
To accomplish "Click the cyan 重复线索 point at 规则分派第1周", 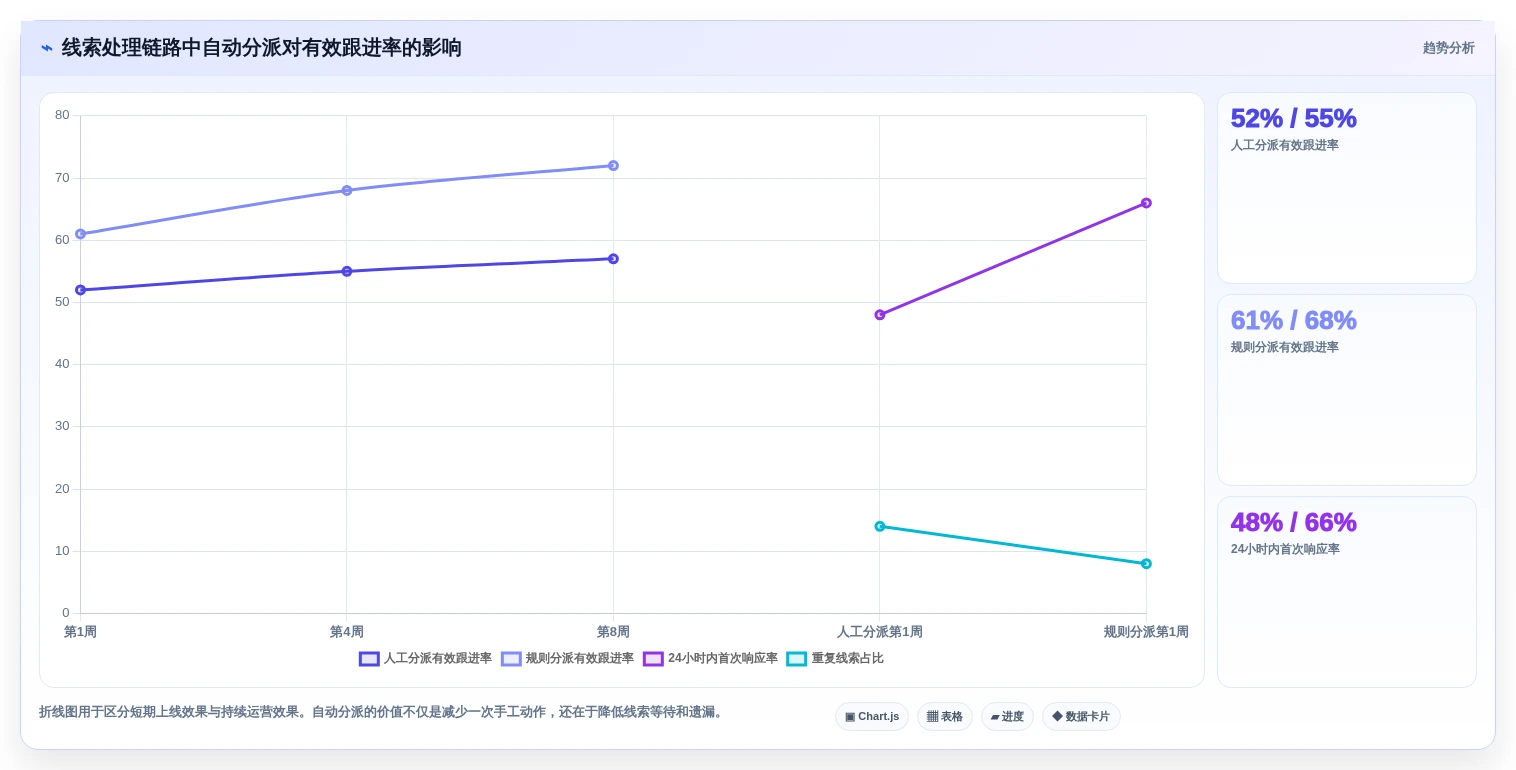I will (1146, 564).
